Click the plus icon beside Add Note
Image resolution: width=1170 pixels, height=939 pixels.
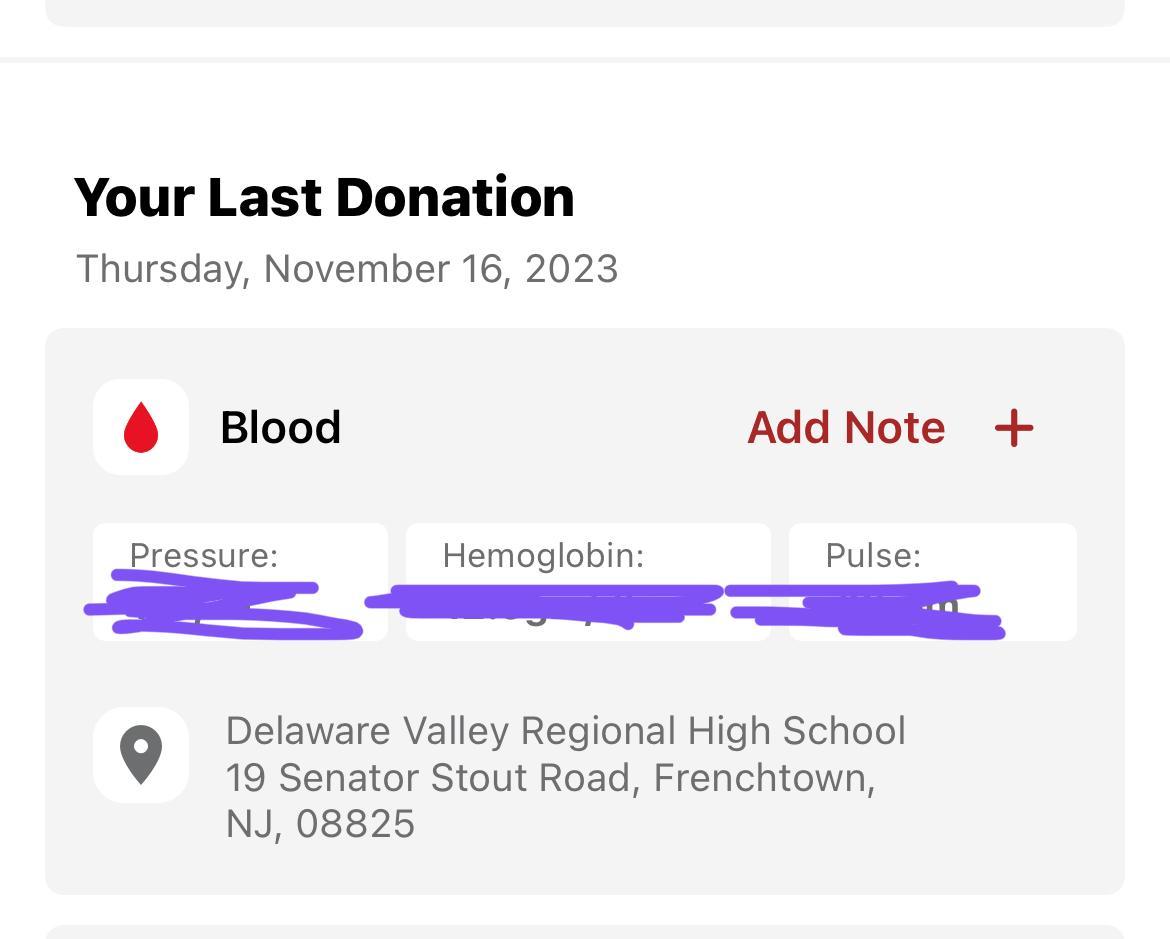[1013, 428]
